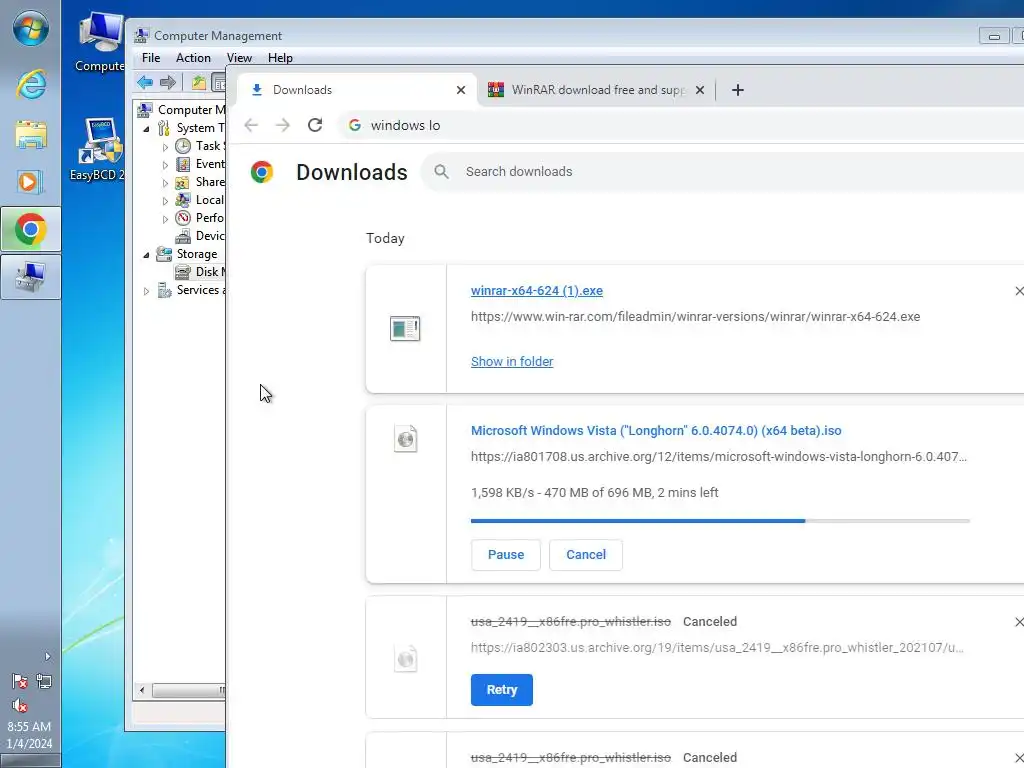Open the Windows Start orb
Screen dimensions: 1024x768
pos(31,29)
